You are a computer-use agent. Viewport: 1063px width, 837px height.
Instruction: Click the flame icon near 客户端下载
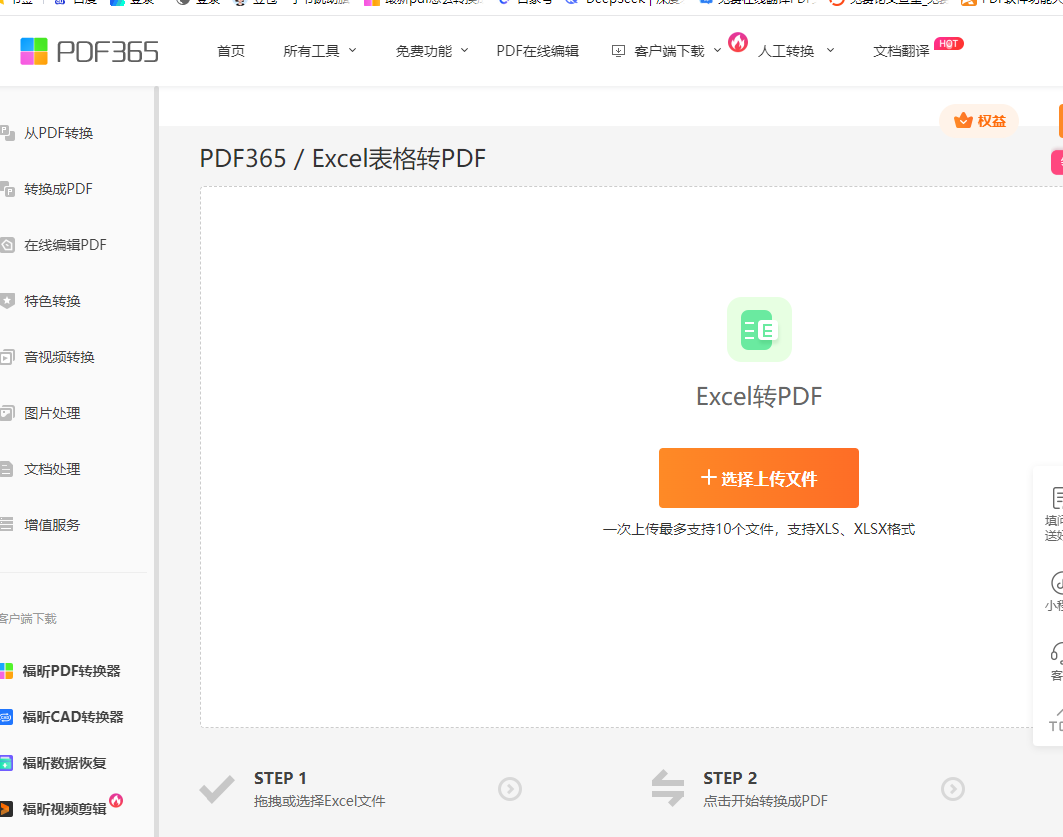738,43
